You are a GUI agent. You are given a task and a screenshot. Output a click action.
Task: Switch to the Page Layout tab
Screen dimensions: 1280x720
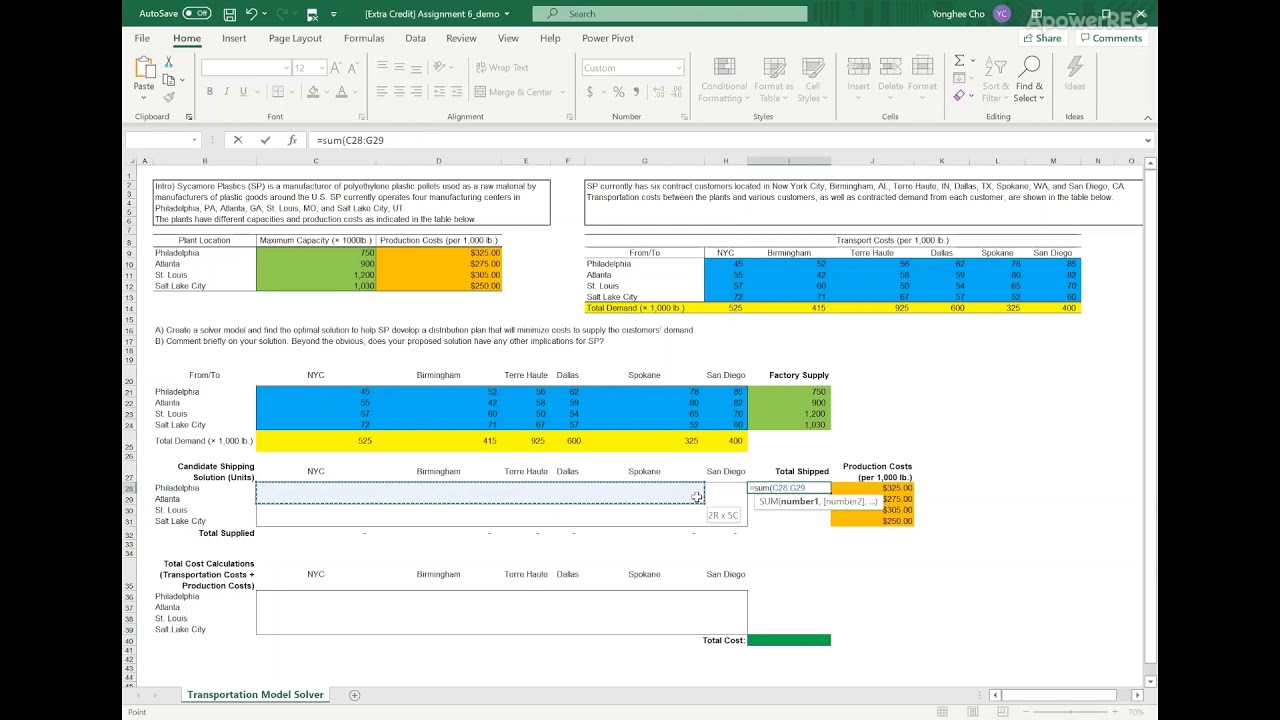[295, 38]
